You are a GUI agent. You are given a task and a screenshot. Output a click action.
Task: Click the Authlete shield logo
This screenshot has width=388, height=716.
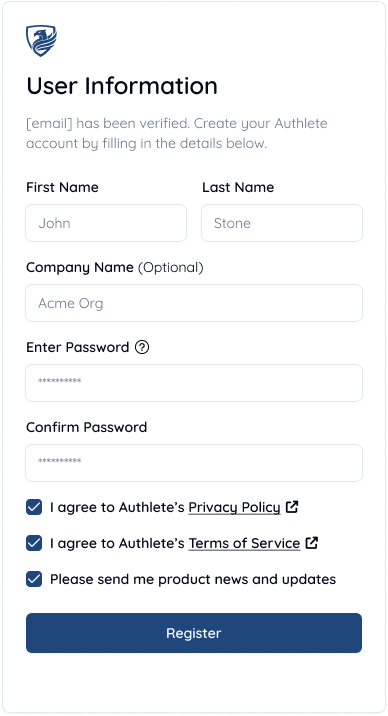[x=41, y=41]
